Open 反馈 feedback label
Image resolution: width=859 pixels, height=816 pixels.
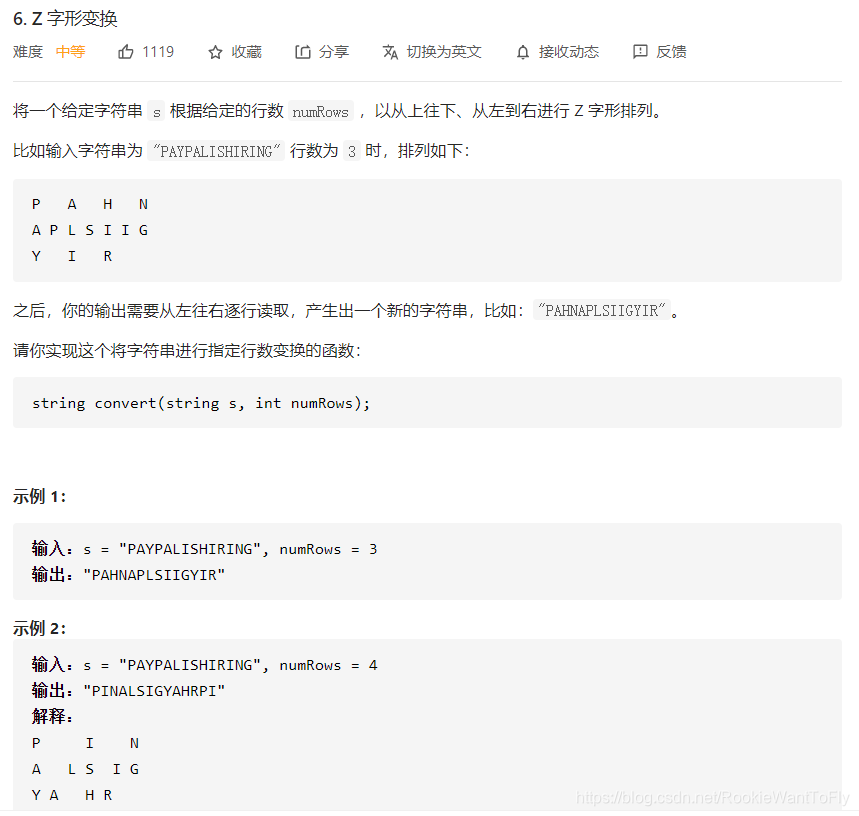pos(672,51)
